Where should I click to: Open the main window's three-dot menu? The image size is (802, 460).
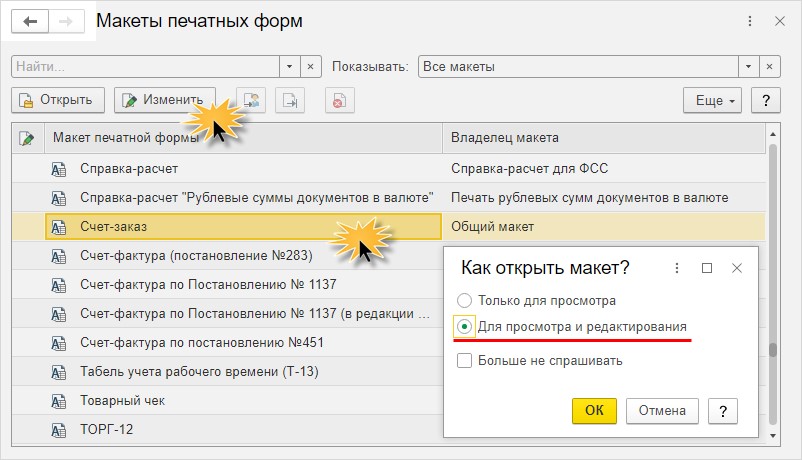pos(750,21)
